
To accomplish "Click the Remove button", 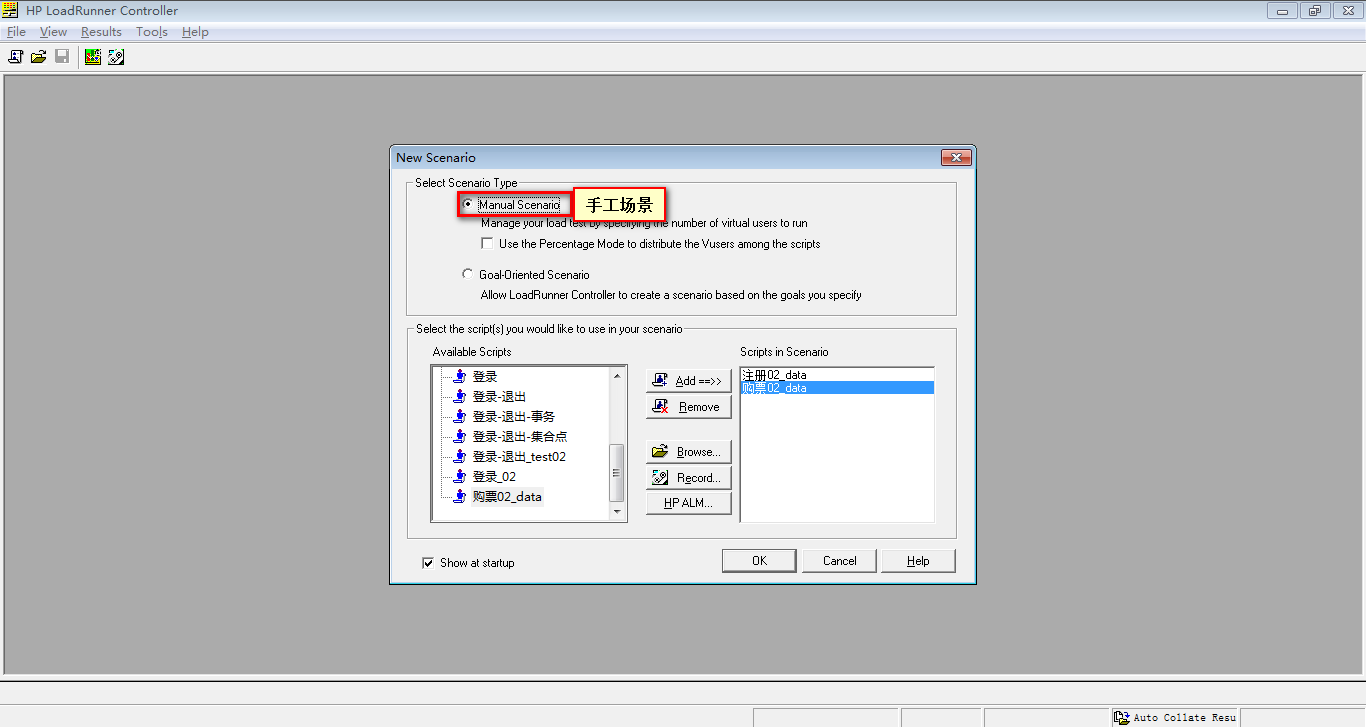I will (x=689, y=407).
